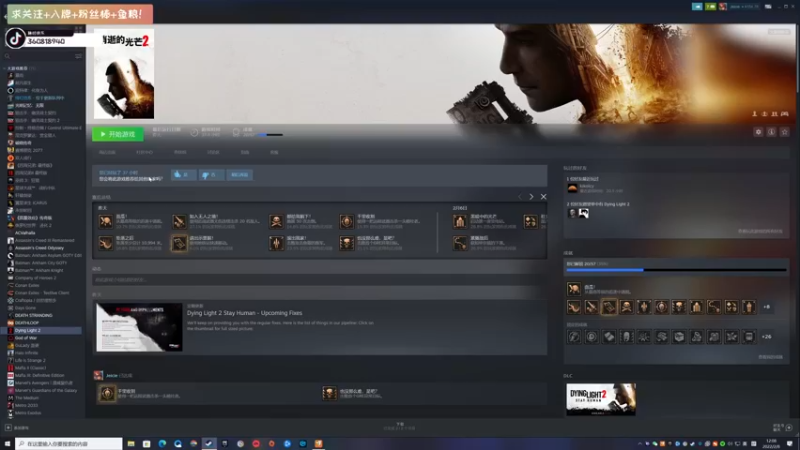Open File Explorer from taskbar
This screenshot has height=450, width=800.
131,444
